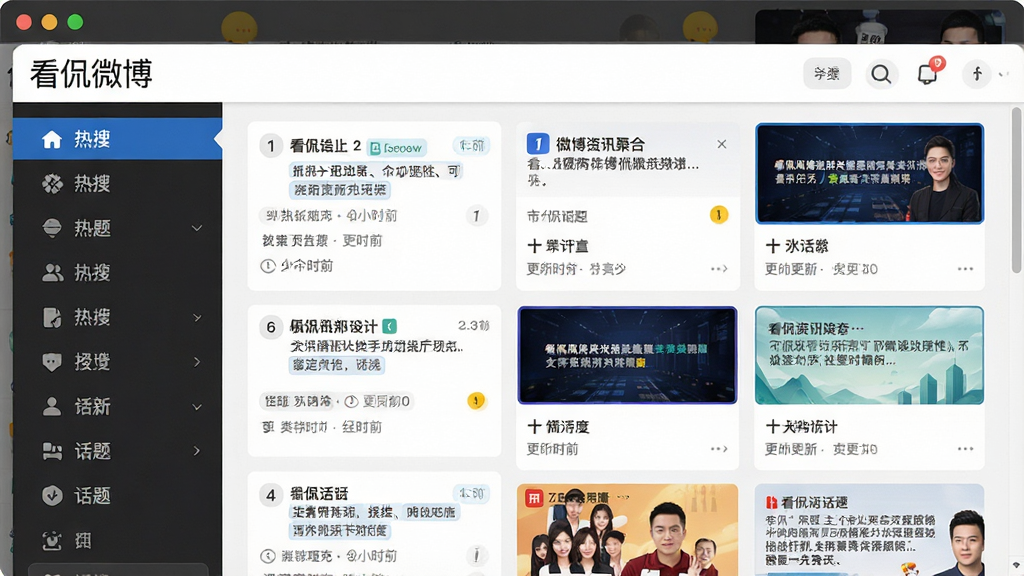1024x576 pixels.
Task: Click the light-blue tag at card 4's top right
Action: point(472,492)
